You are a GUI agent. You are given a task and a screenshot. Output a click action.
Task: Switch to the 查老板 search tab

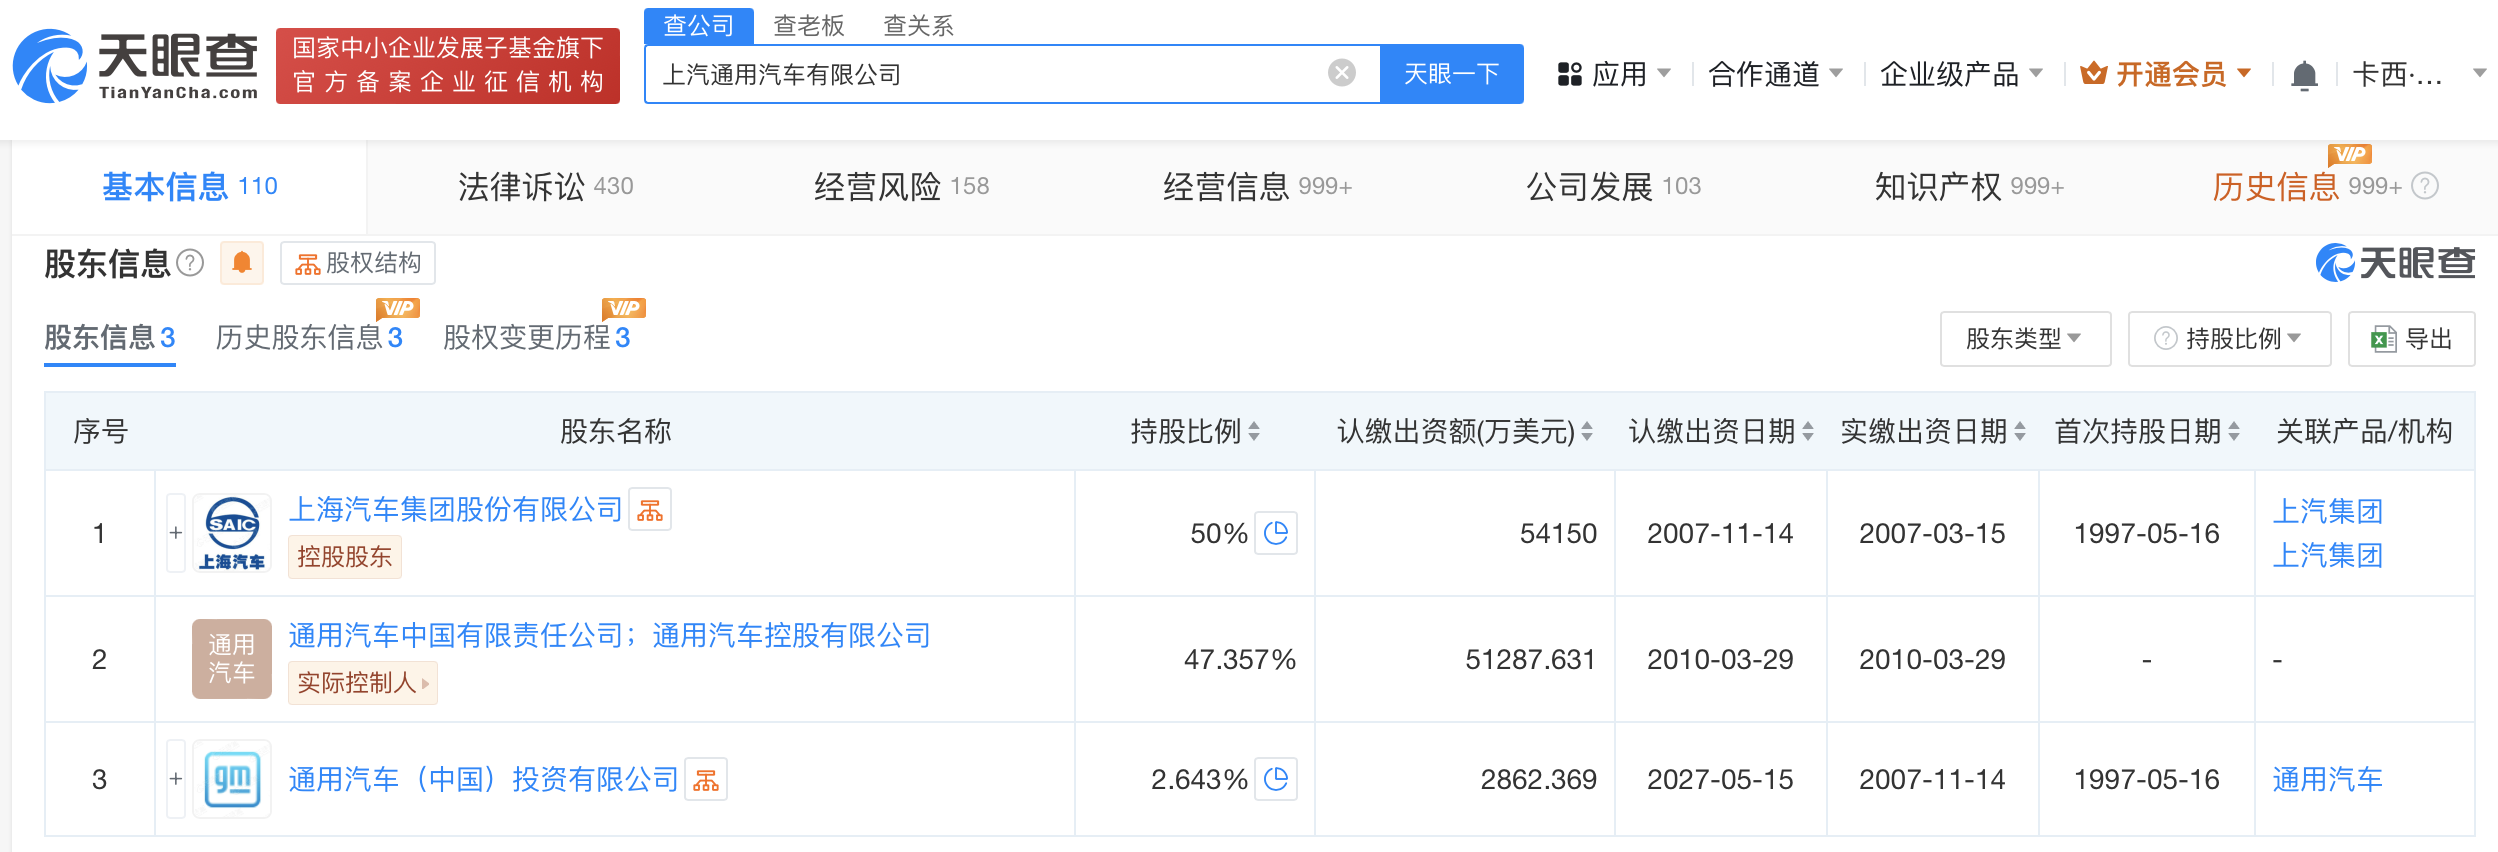[809, 25]
